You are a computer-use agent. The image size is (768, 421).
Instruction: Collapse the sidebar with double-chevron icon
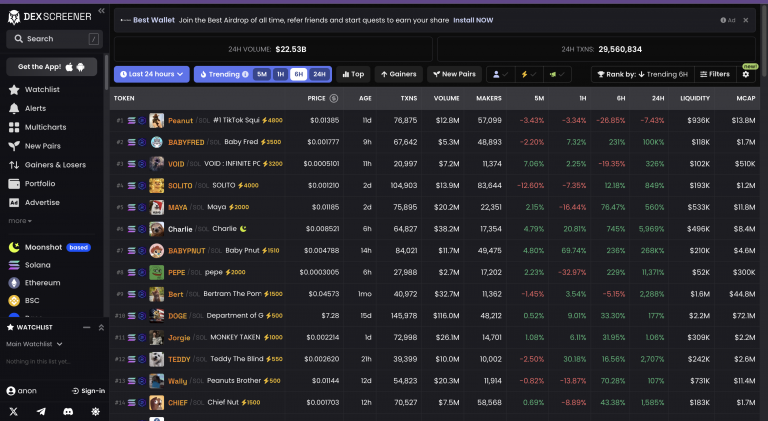(100, 12)
